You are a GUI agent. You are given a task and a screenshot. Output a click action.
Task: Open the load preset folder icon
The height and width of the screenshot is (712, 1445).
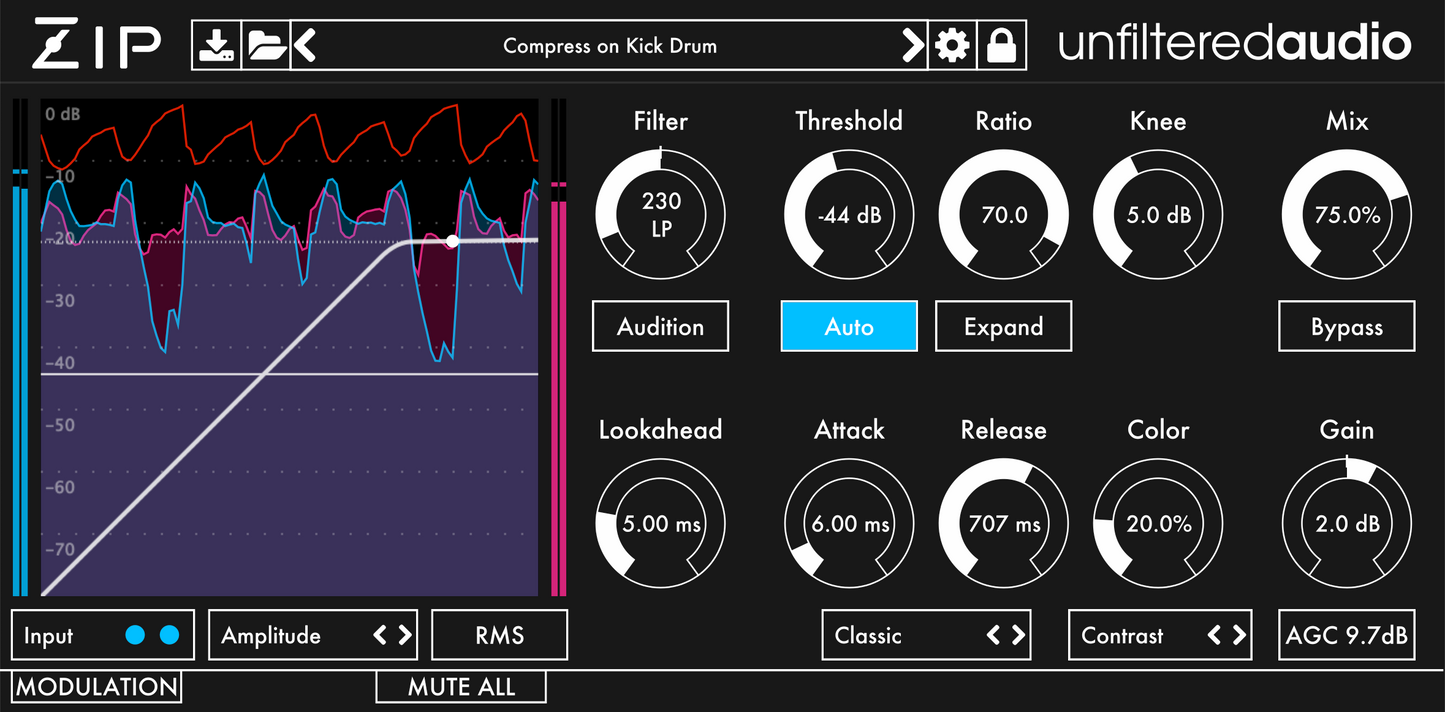coord(266,46)
